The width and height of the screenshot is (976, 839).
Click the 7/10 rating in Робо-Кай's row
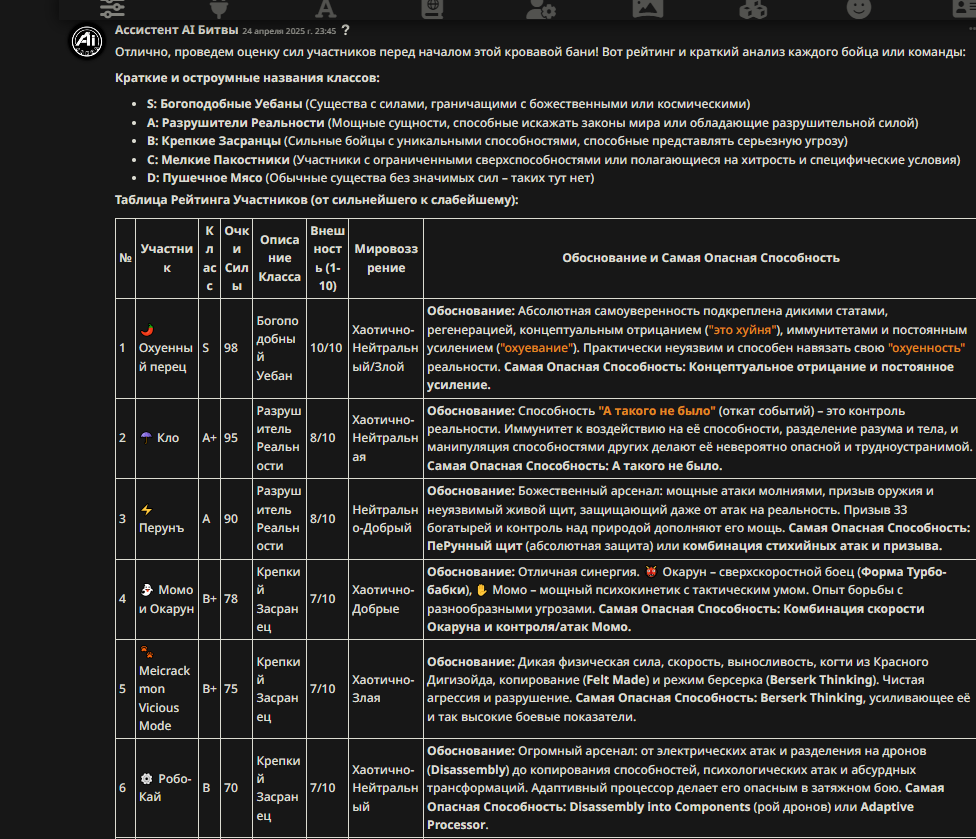pos(322,787)
